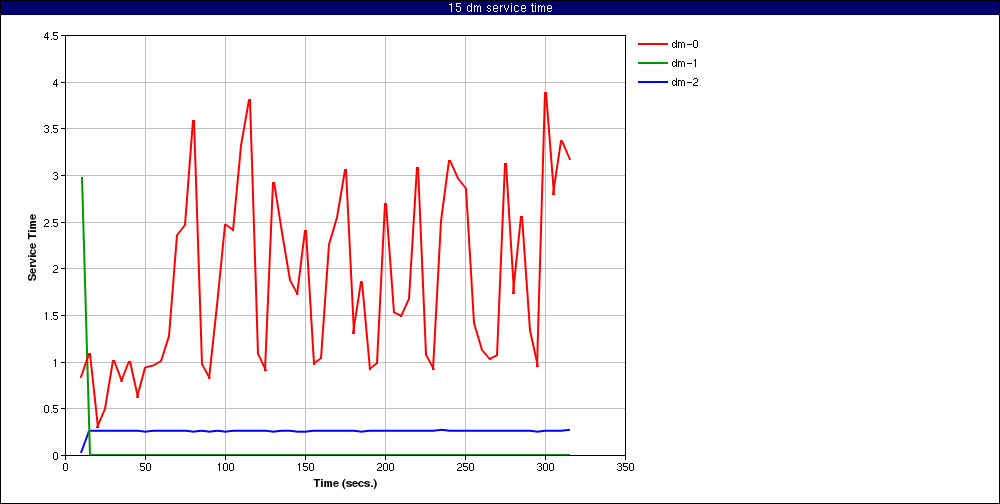Screen dimensions: 1000x504
Task: Click the 300 x-axis tick label
Action: pos(545,467)
